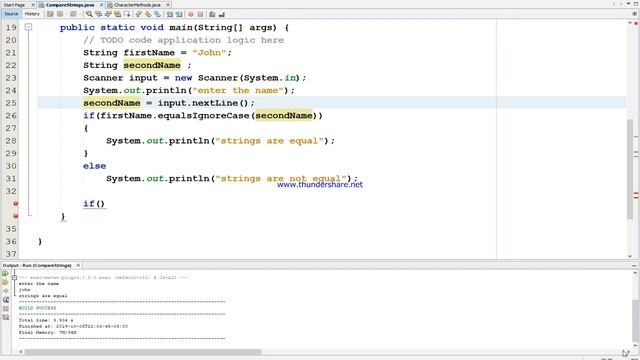Viewport: 640px width, 360px height.
Task: Click the Last Edit toolbar icon
Action: 50,14
